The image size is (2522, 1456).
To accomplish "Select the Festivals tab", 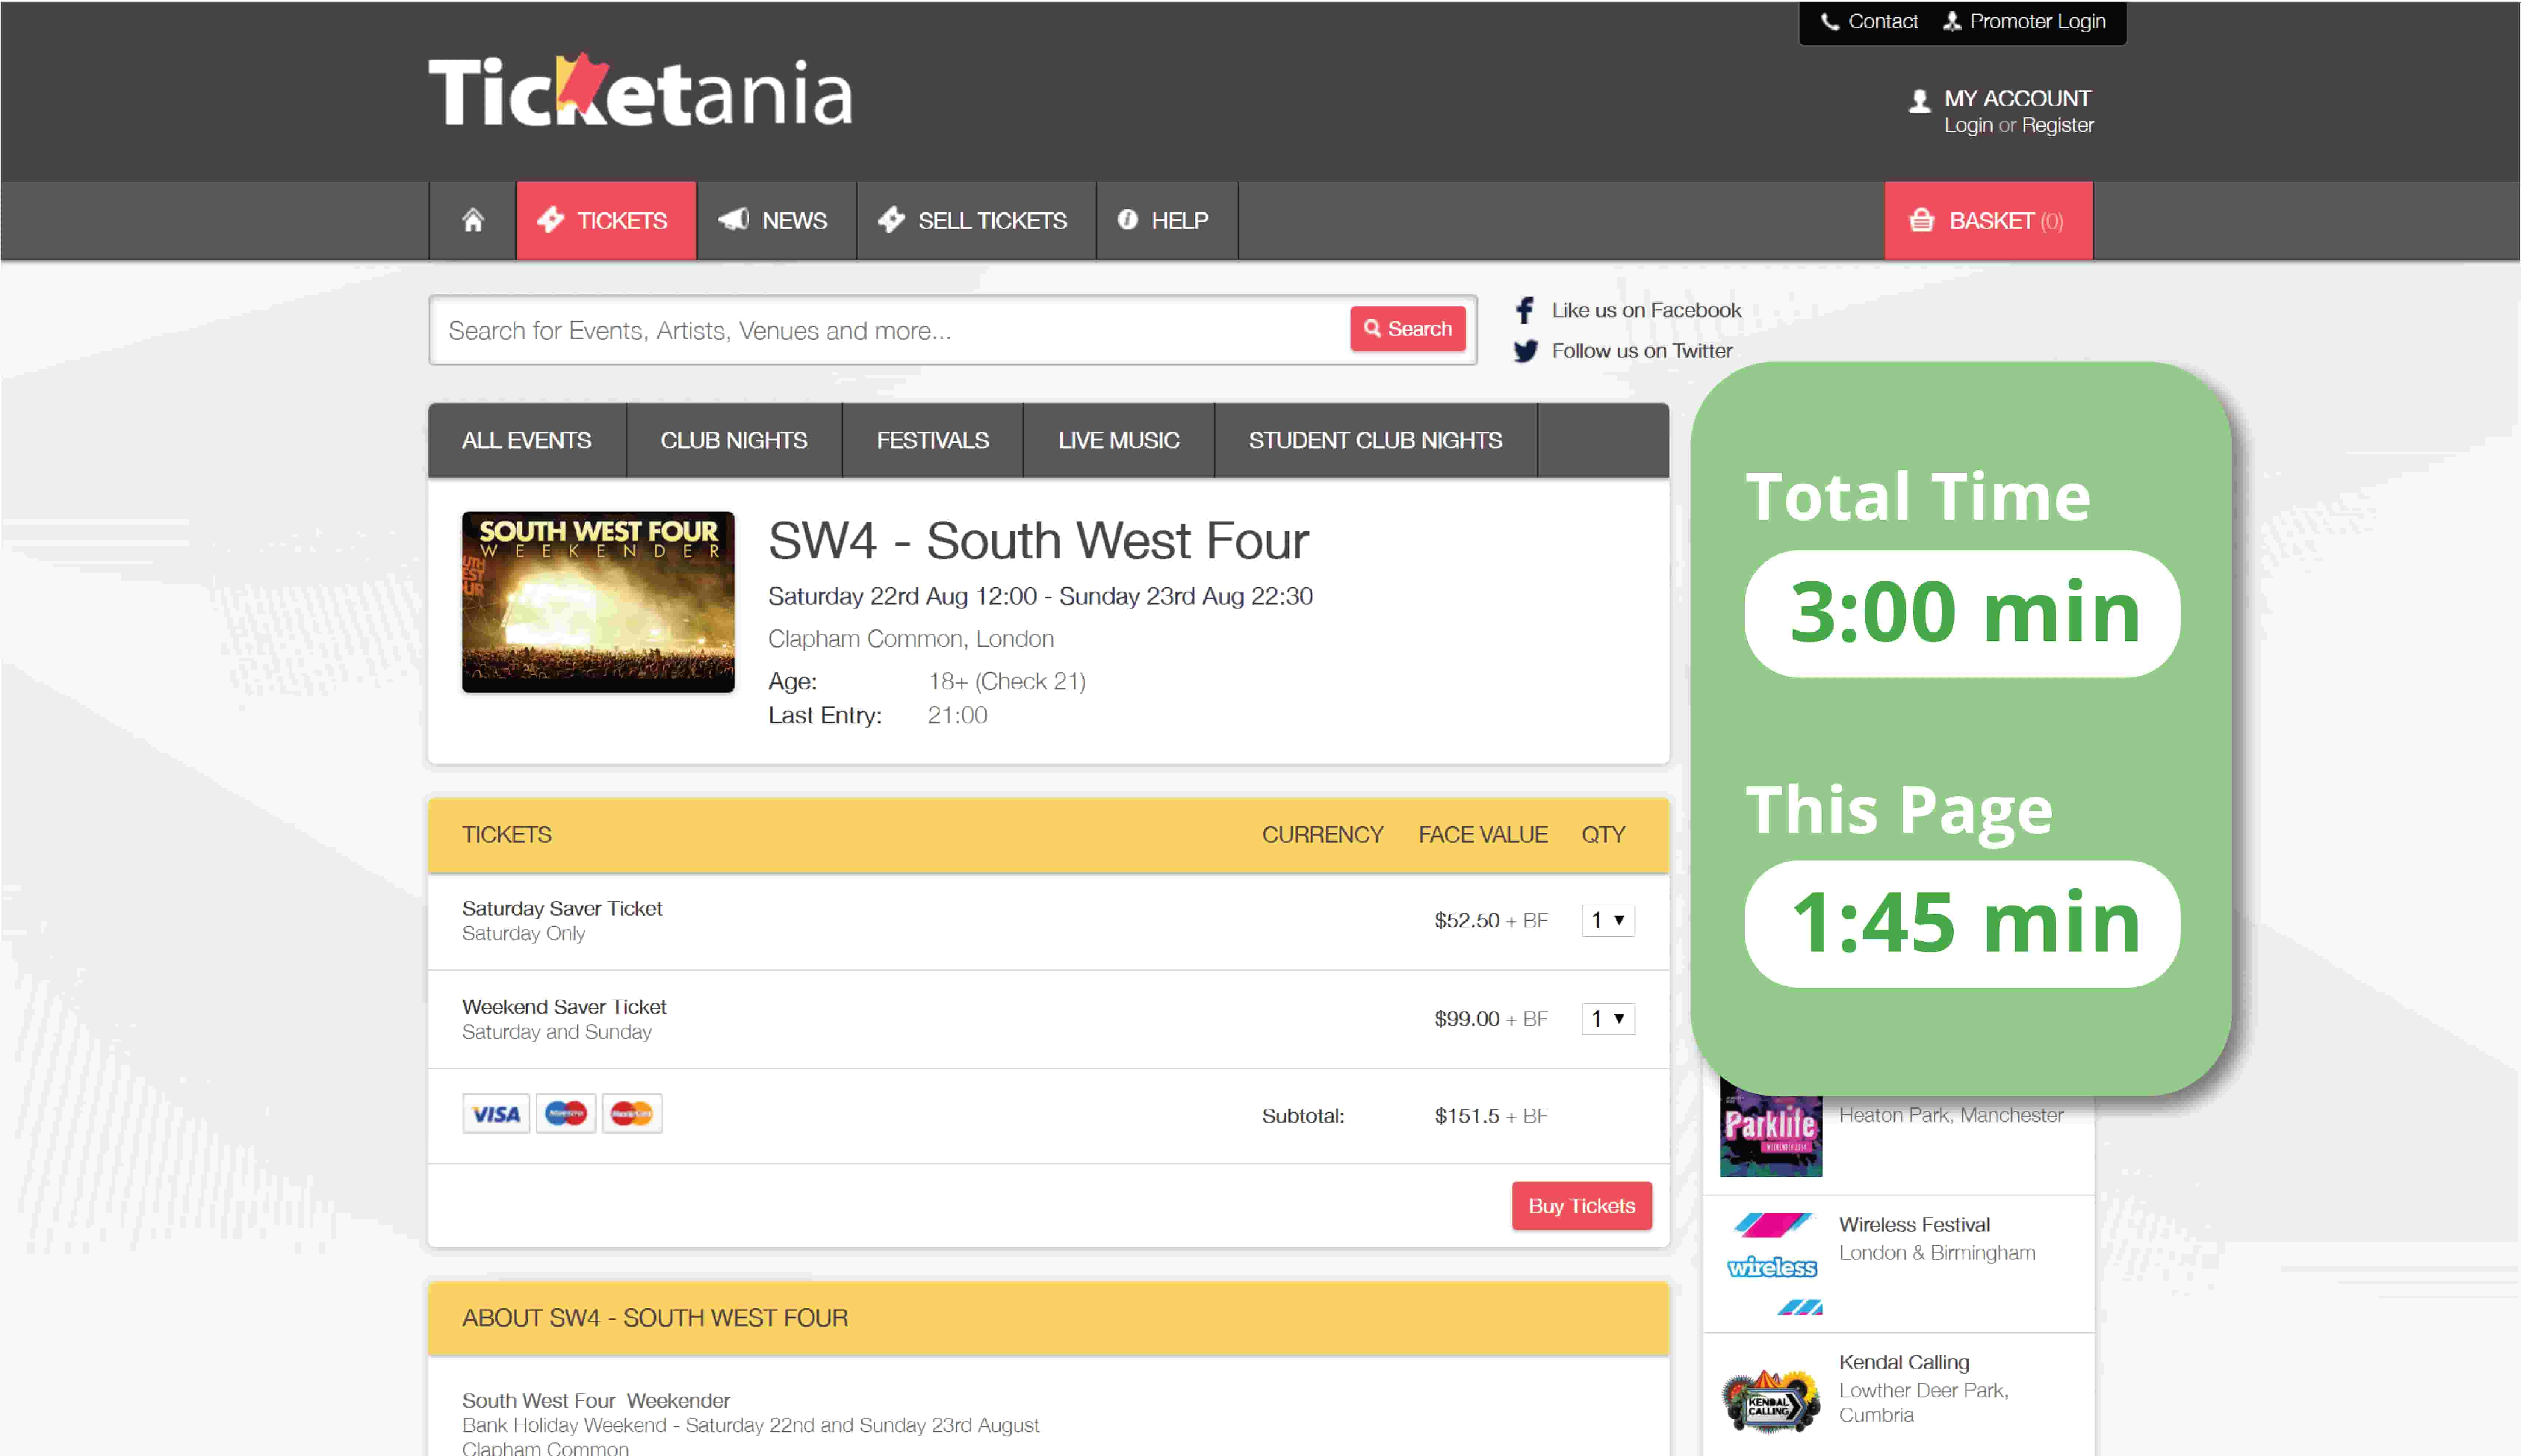I will (x=933, y=440).
